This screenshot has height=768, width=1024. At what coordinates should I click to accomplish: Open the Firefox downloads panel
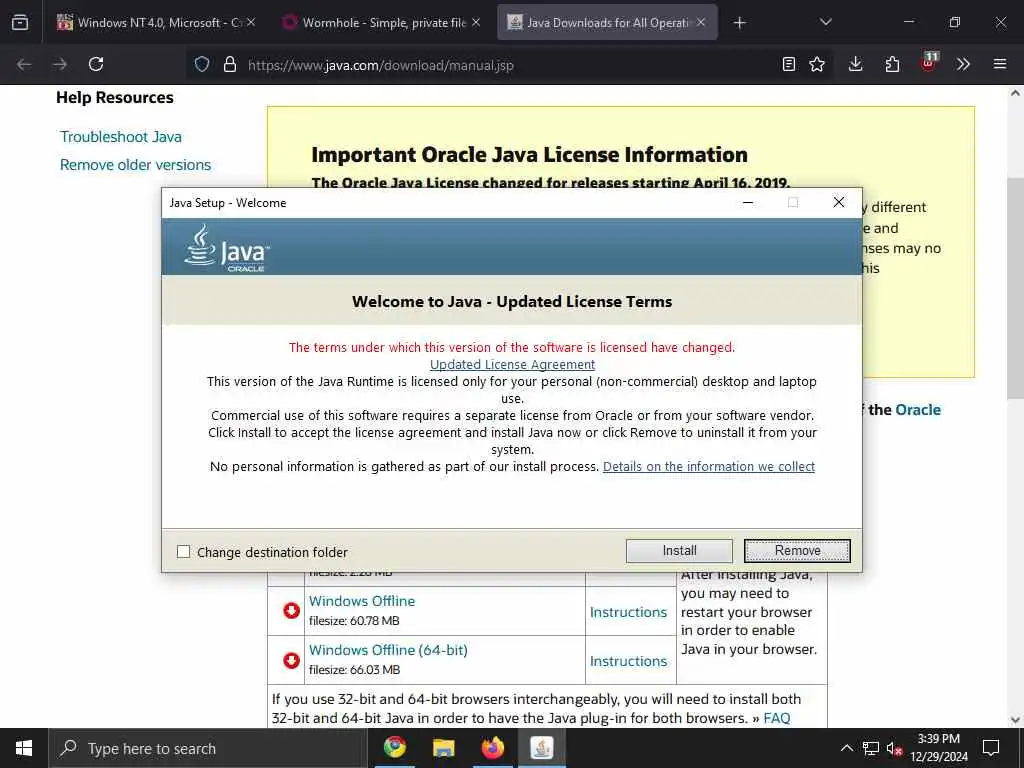tap(856, 64)
